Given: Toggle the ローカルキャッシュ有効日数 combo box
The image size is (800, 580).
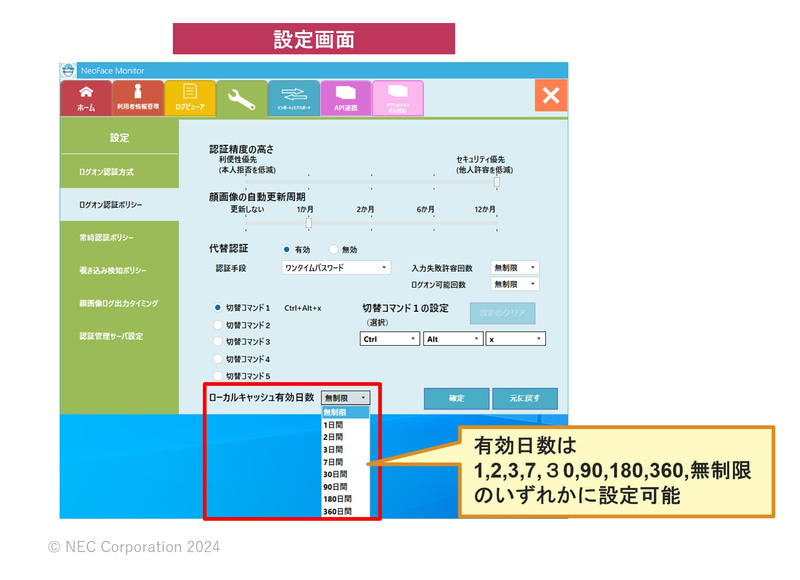Looking at the screenshot, I should (345, 398).
